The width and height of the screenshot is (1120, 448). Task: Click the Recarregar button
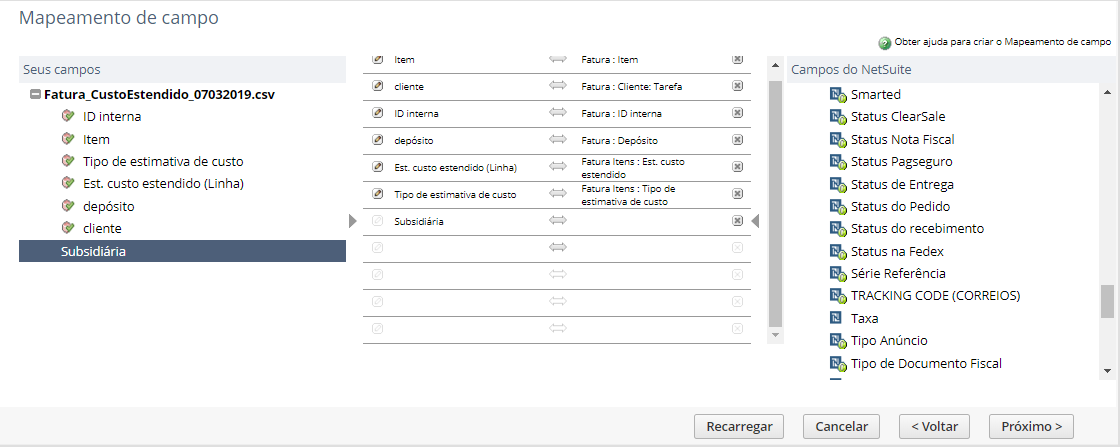pyautogui.click(x=739, y=426)
